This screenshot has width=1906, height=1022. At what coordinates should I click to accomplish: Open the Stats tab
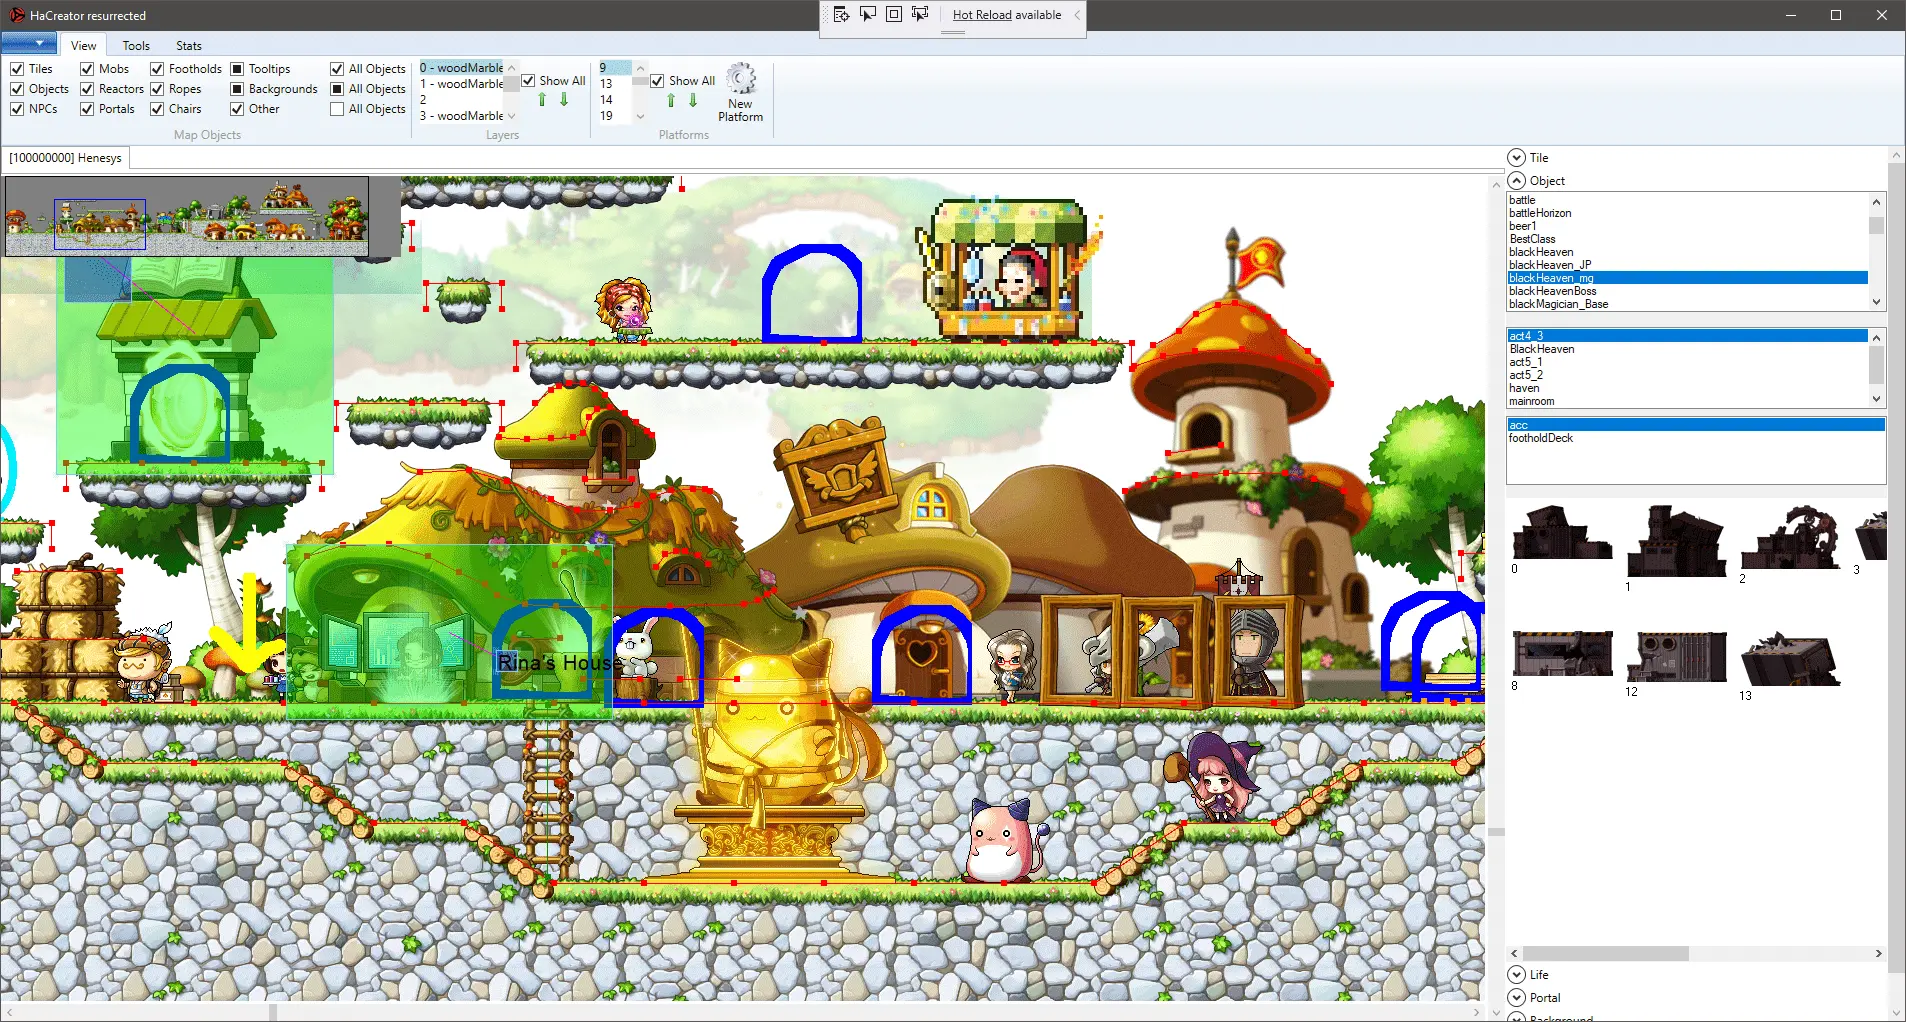pyautogui.click(x=189, y=46)
